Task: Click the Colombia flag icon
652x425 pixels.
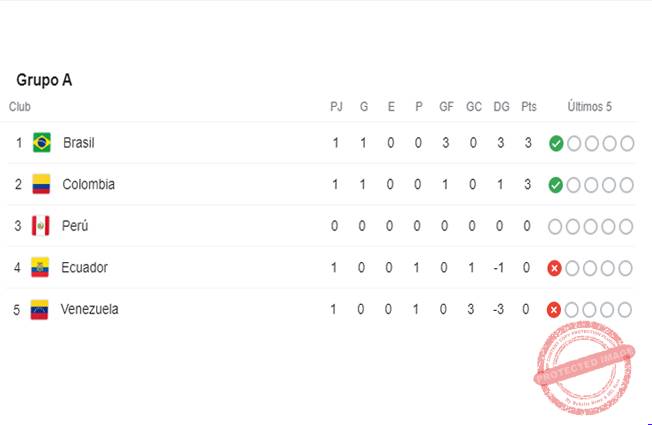Action: [x=41, y=184]
